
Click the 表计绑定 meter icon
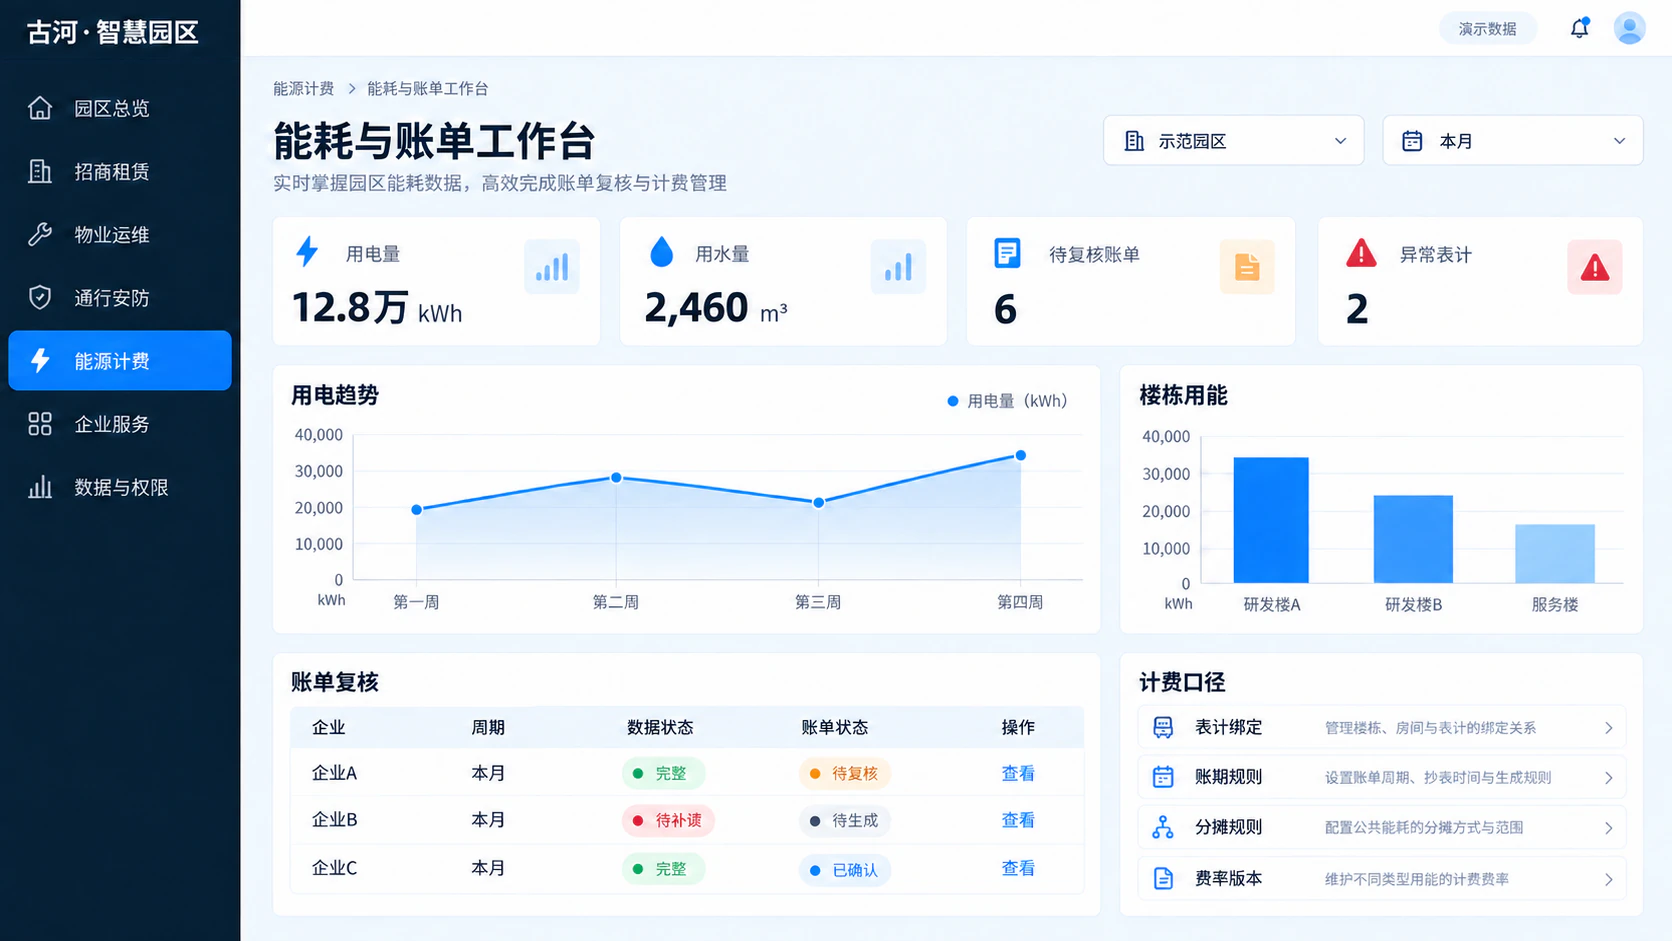point(1163,728)
